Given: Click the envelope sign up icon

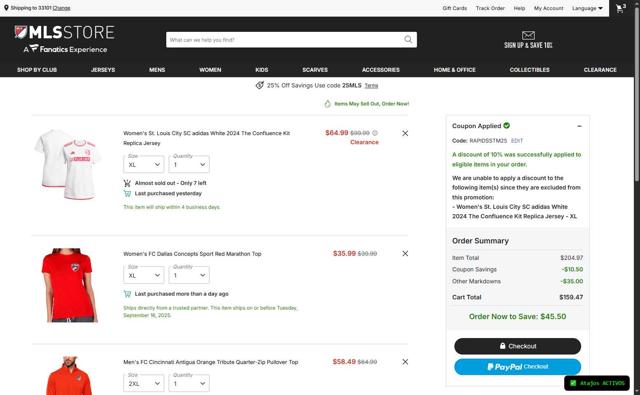Looking at the screenshot, I should 528,35.
